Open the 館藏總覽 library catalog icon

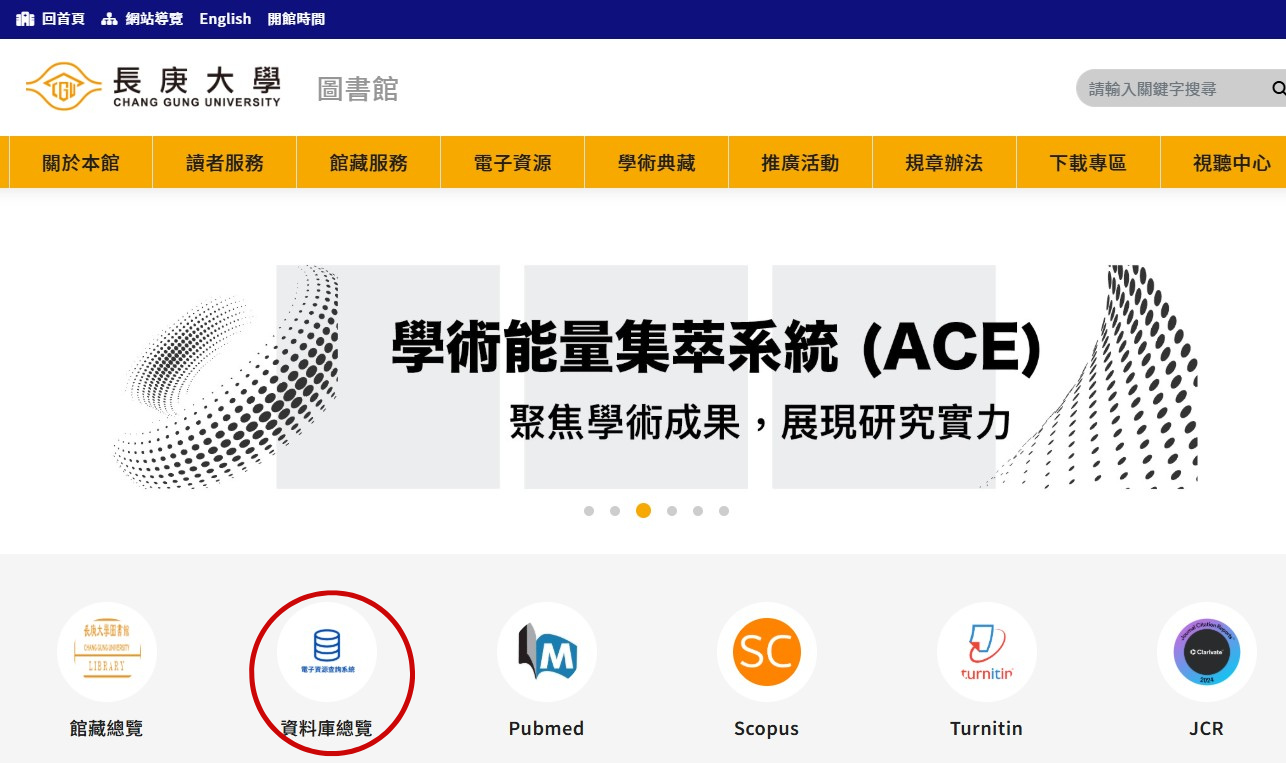click(x=107, y=652)
